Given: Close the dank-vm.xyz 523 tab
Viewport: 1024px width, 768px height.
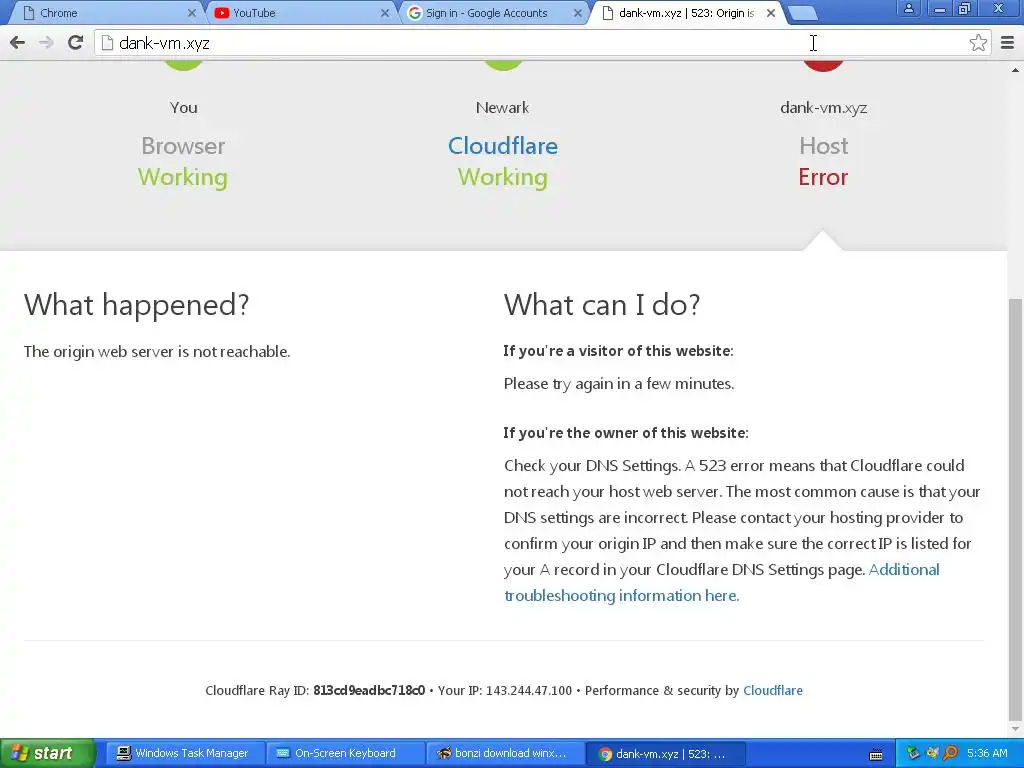Looking at the screenshot, I should click(771, 13).
